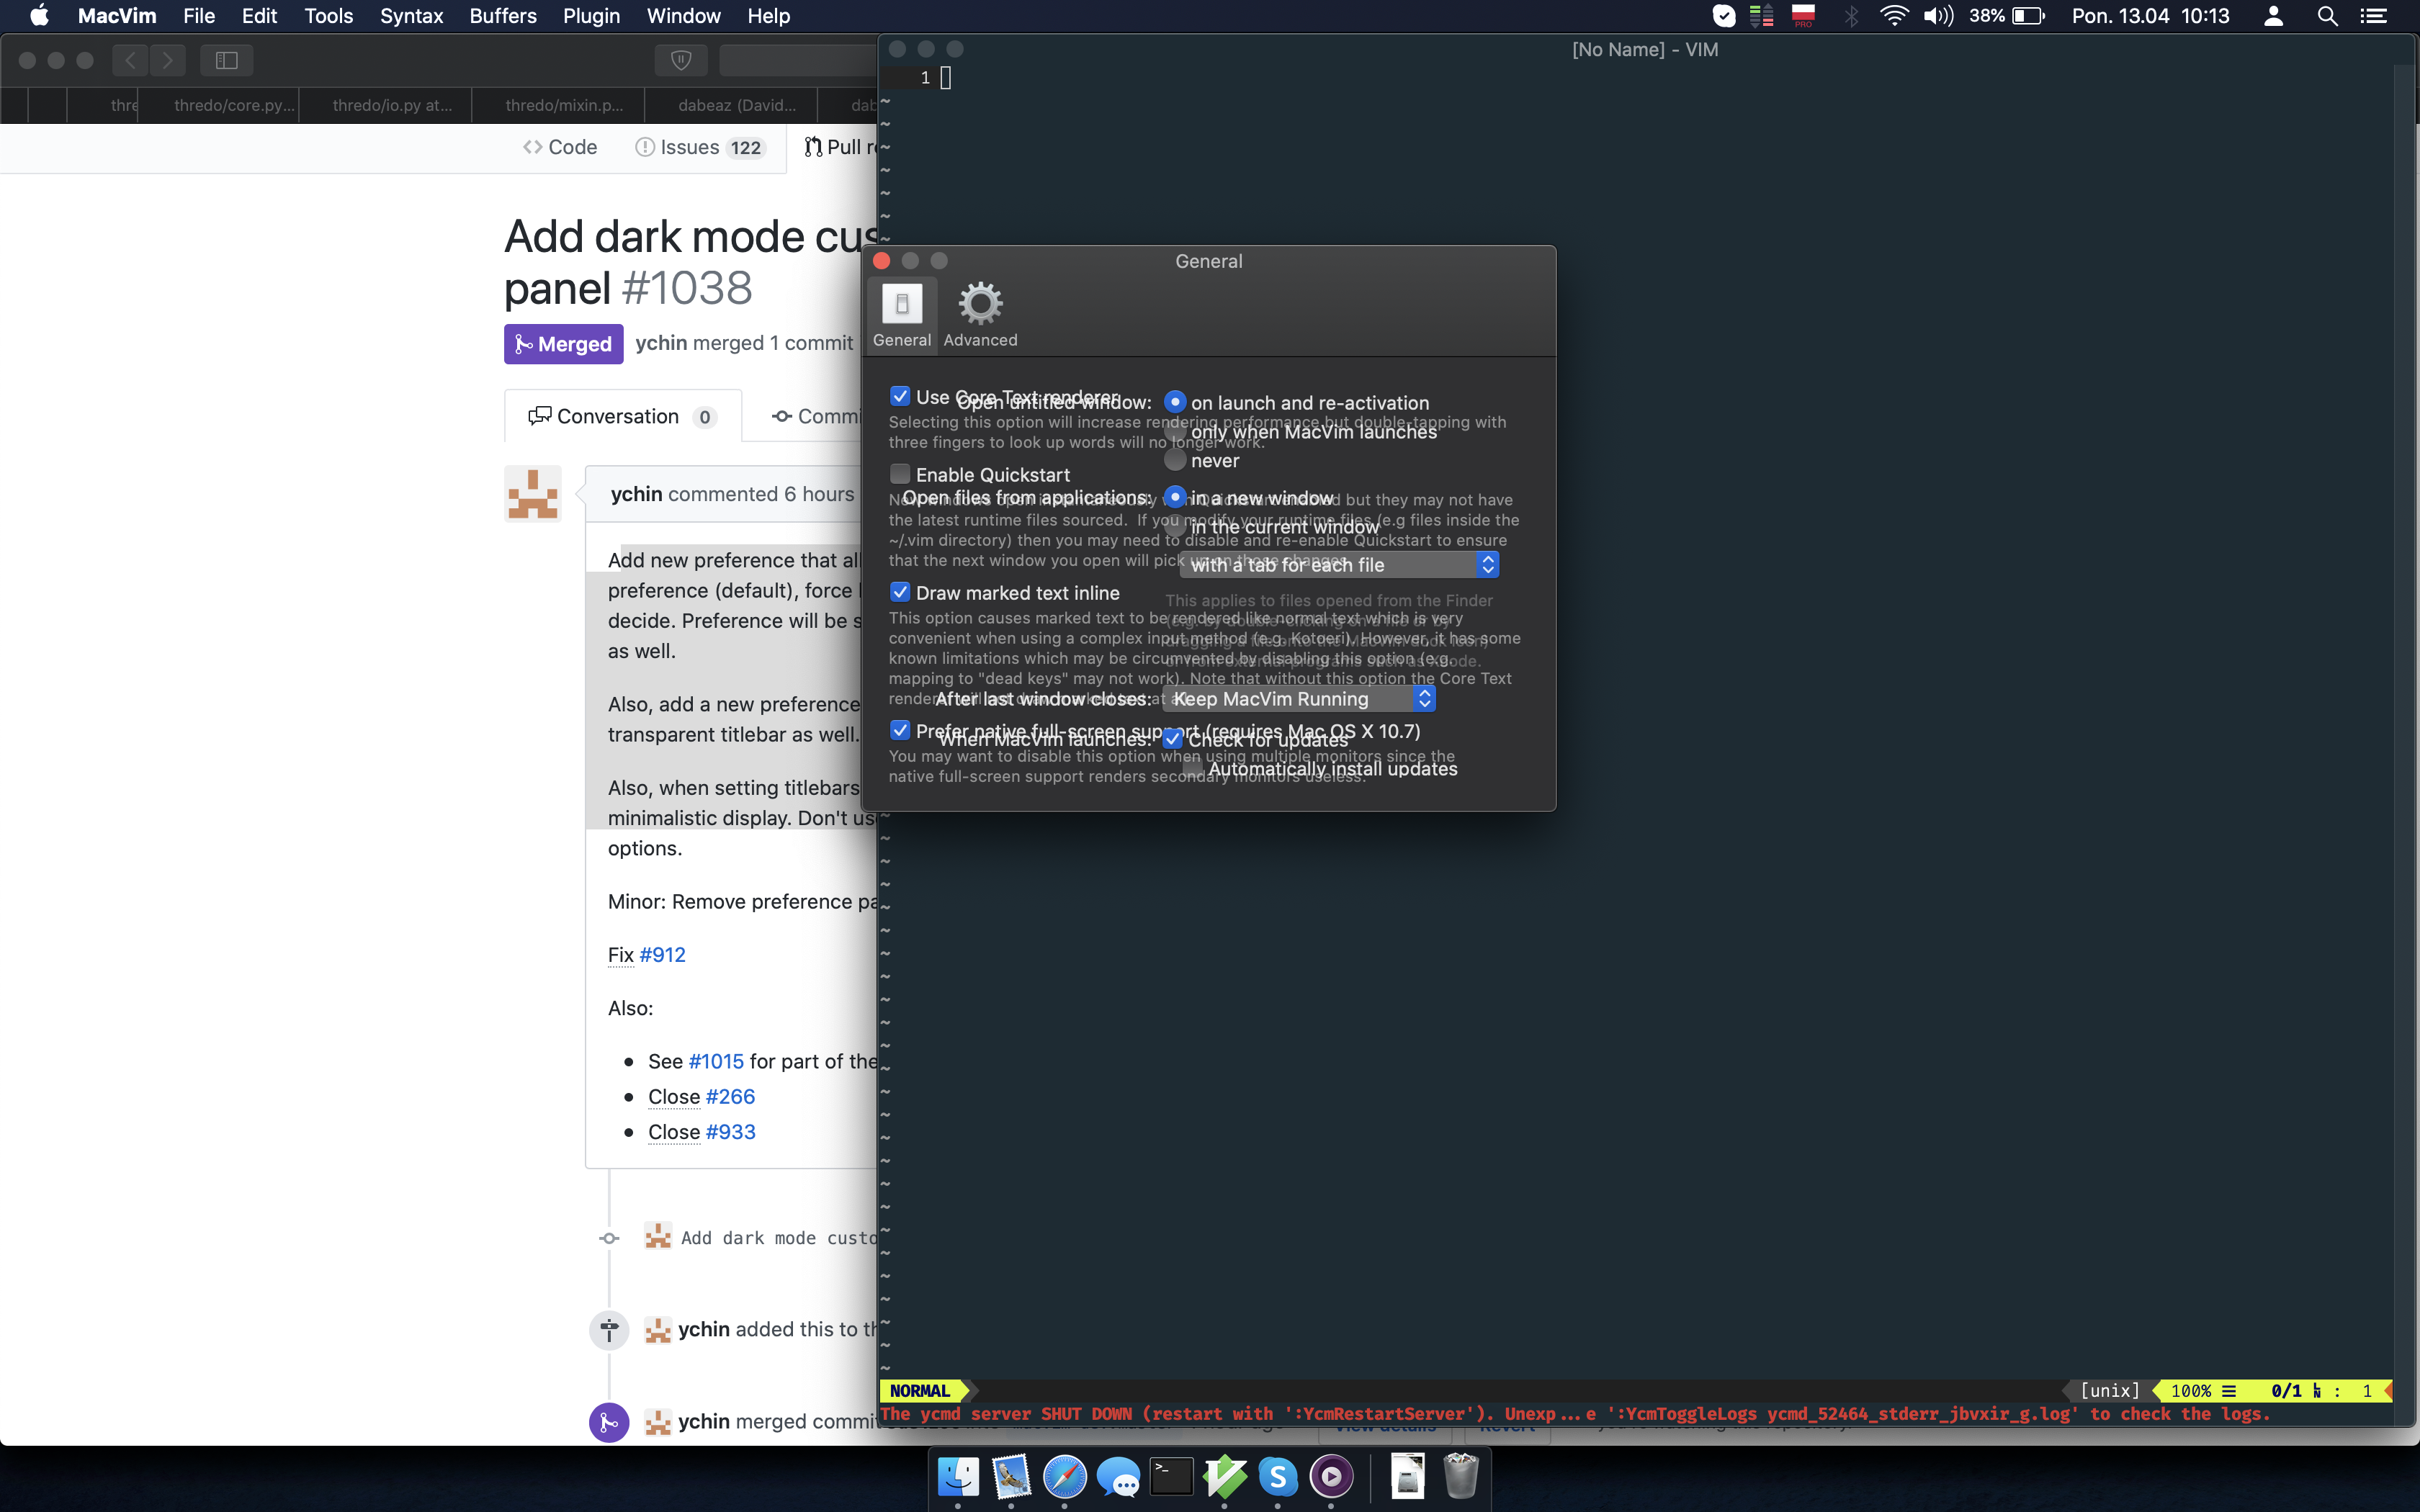Open the Trash in the Dock

[x=1461, y=1475]
